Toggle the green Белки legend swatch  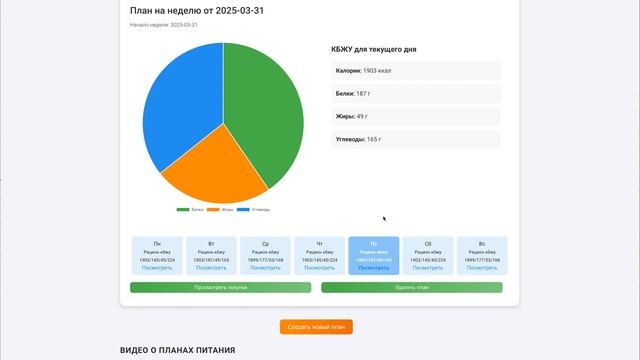pyautogui.click(x=183, y=209)
